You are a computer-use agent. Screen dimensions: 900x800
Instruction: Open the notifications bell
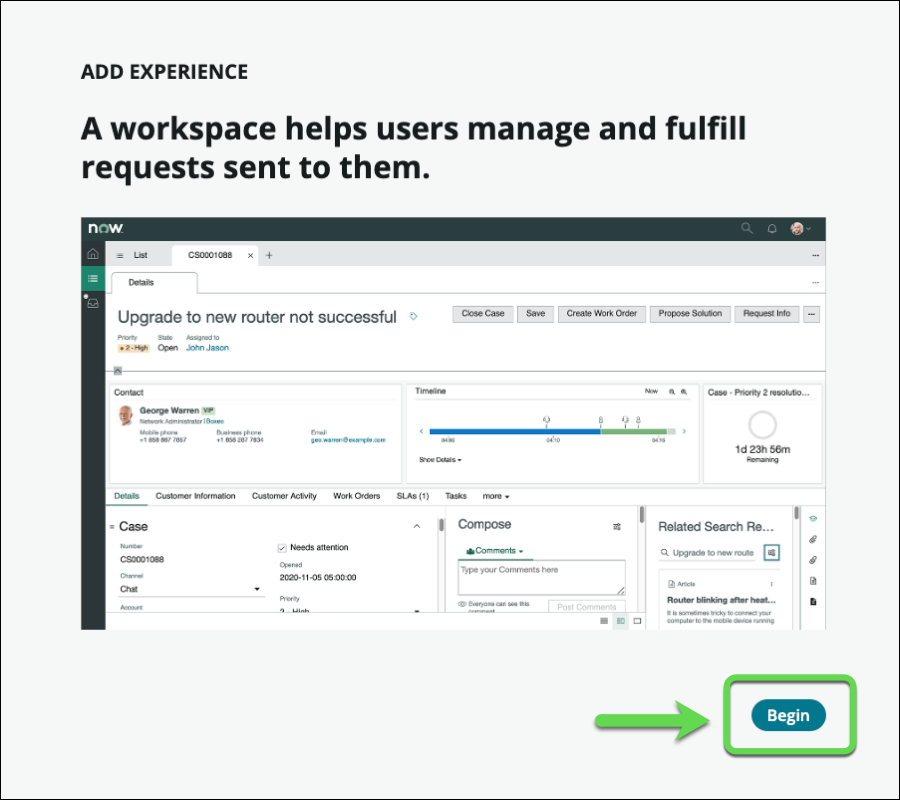click(x=772, y=228)
